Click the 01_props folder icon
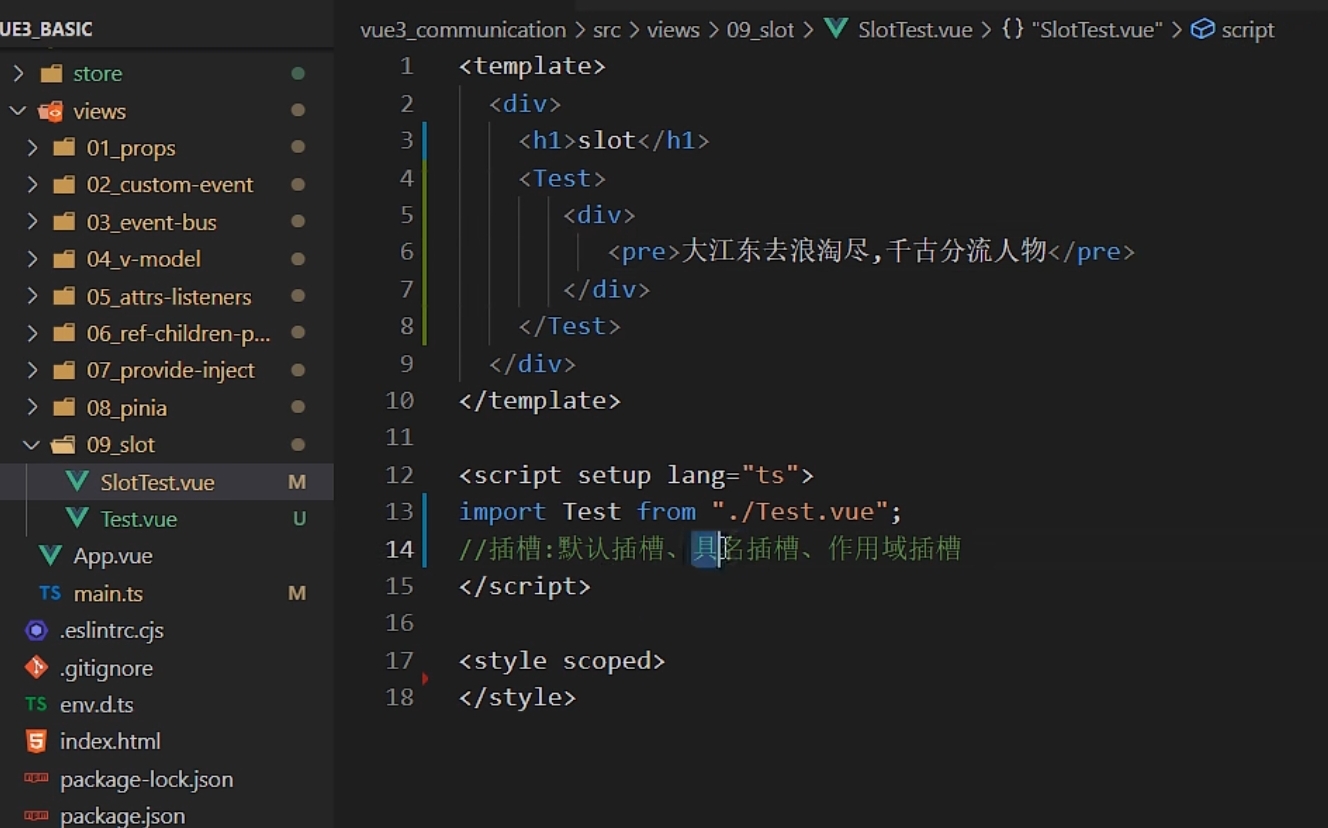Screen dimensions: 1328x828 64,148
